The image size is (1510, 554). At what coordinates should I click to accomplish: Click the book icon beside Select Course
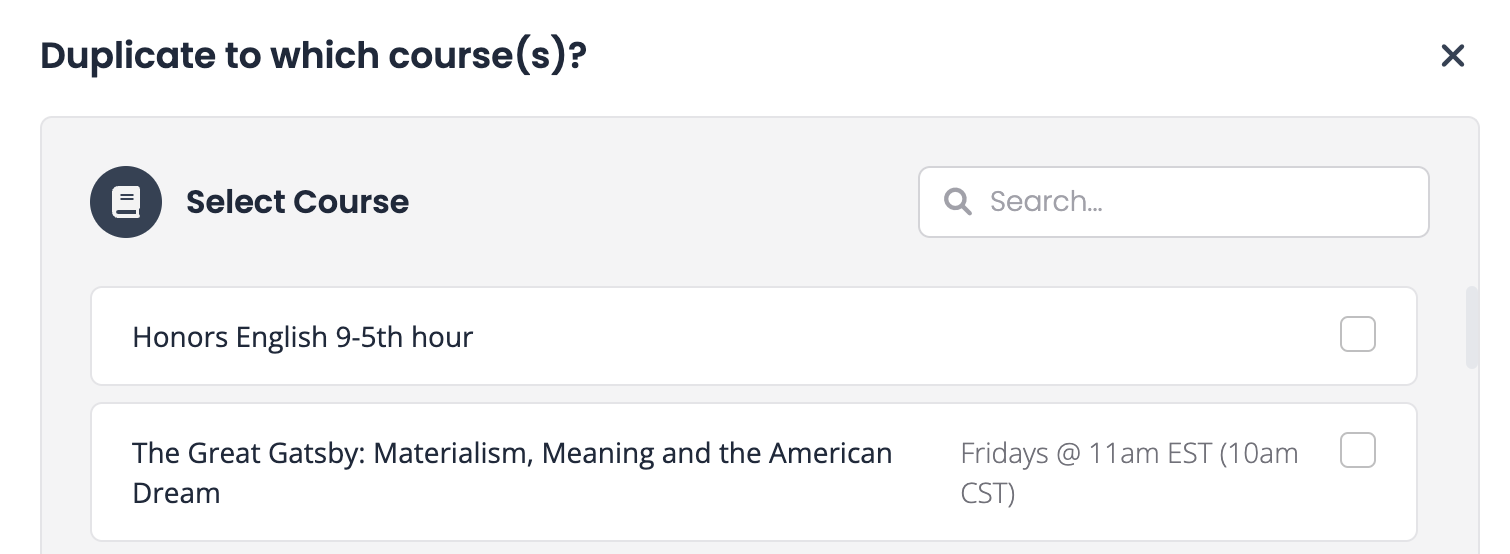point(126,202)
